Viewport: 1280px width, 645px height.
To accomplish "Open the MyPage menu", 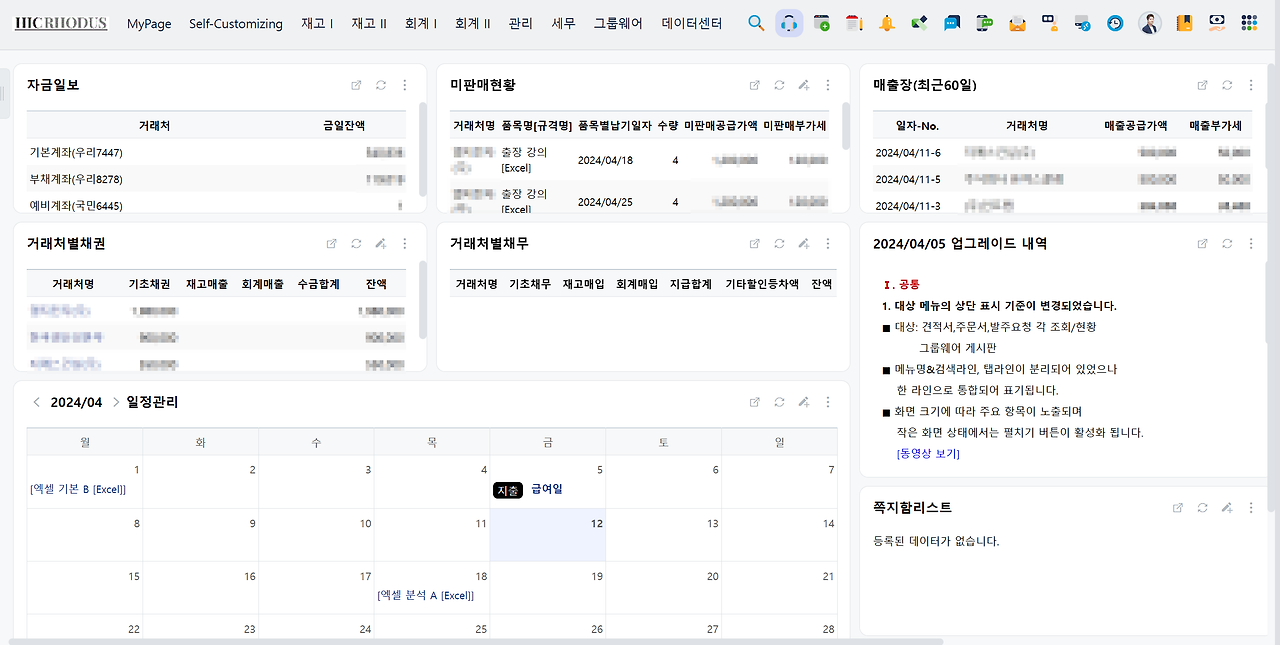I will (149, 23).
